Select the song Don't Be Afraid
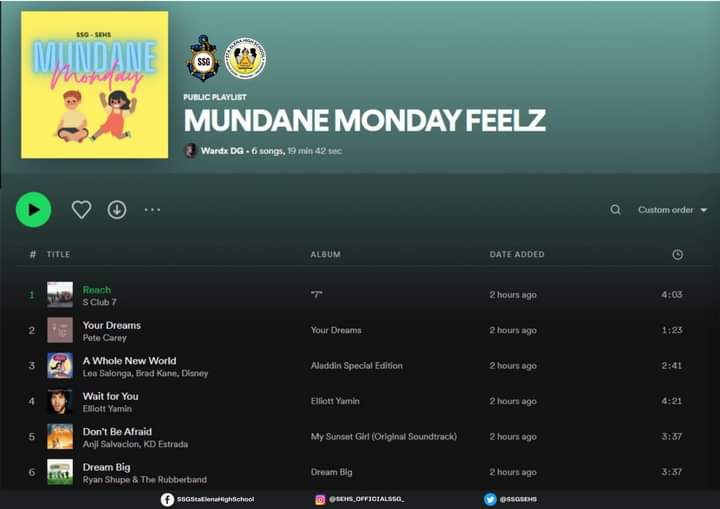720x509 pixels. coord(117,432)
